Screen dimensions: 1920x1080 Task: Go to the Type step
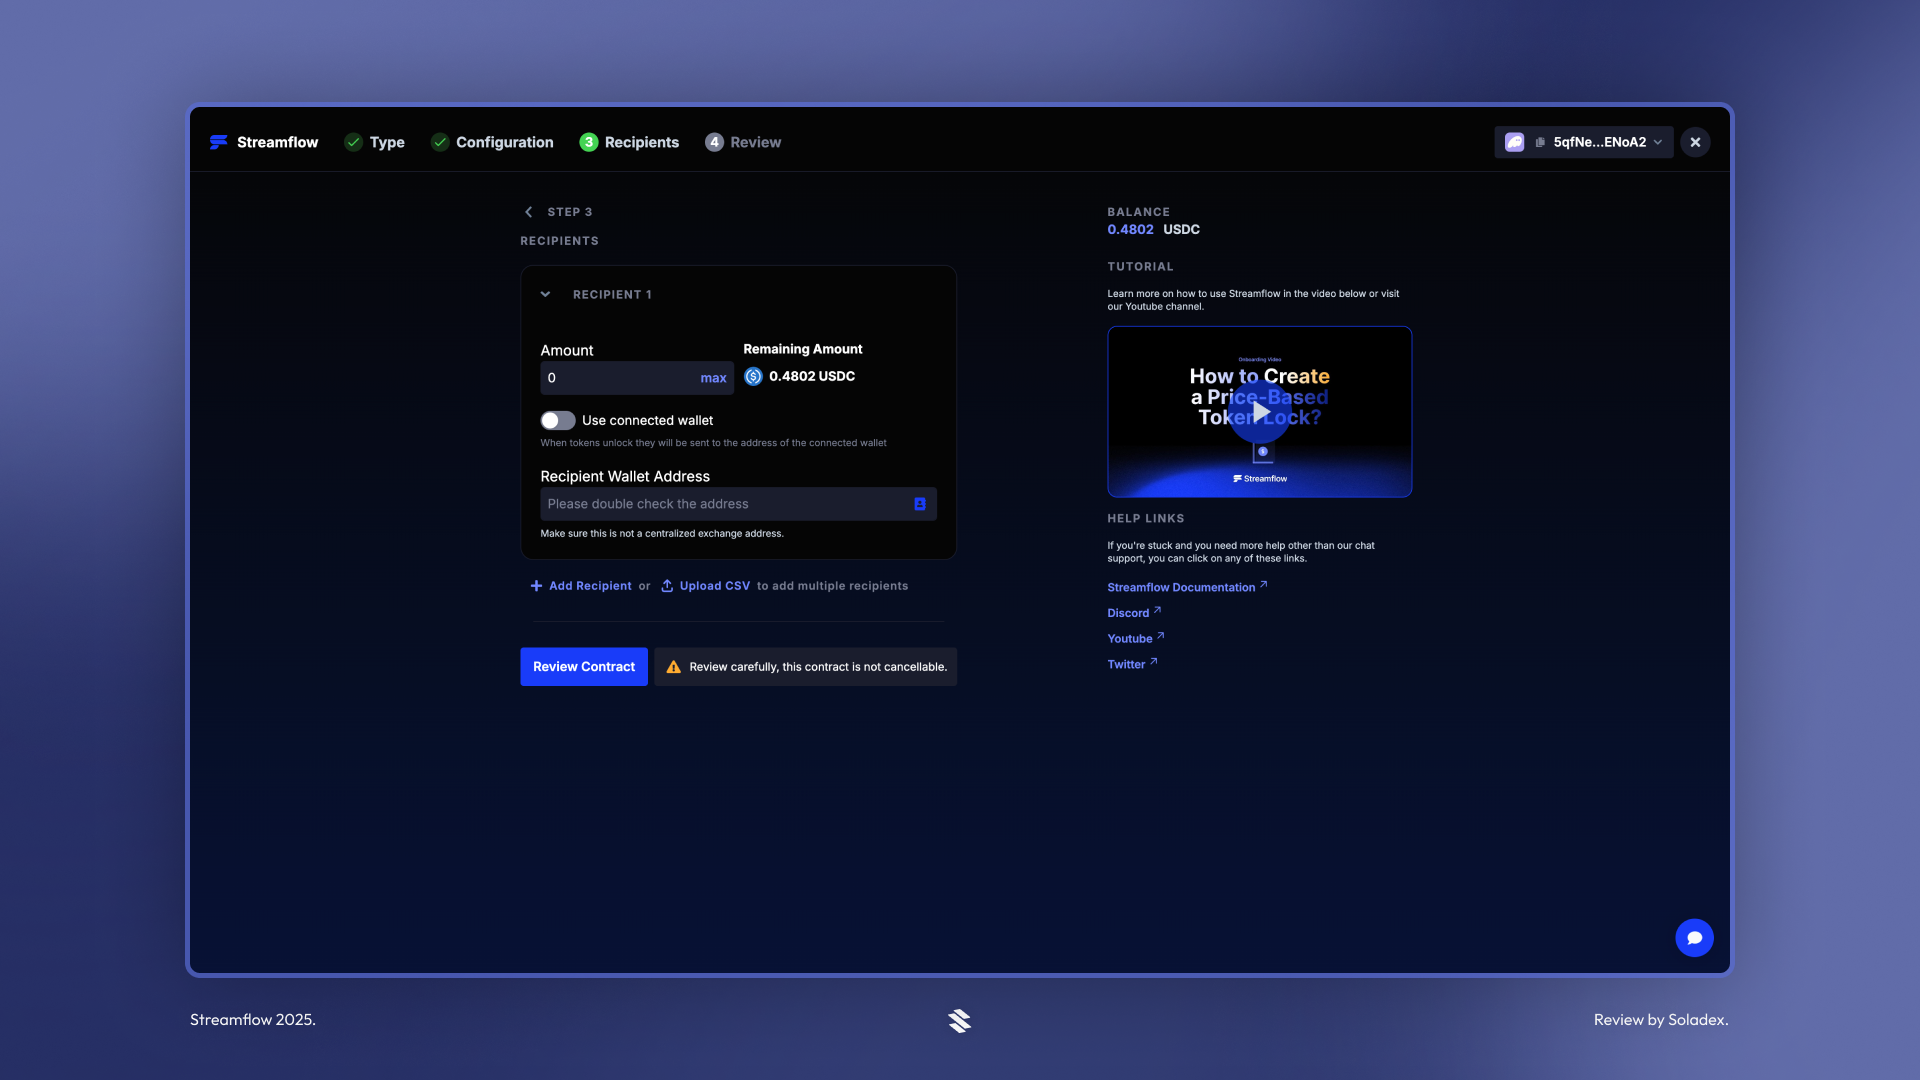[374, 142]
